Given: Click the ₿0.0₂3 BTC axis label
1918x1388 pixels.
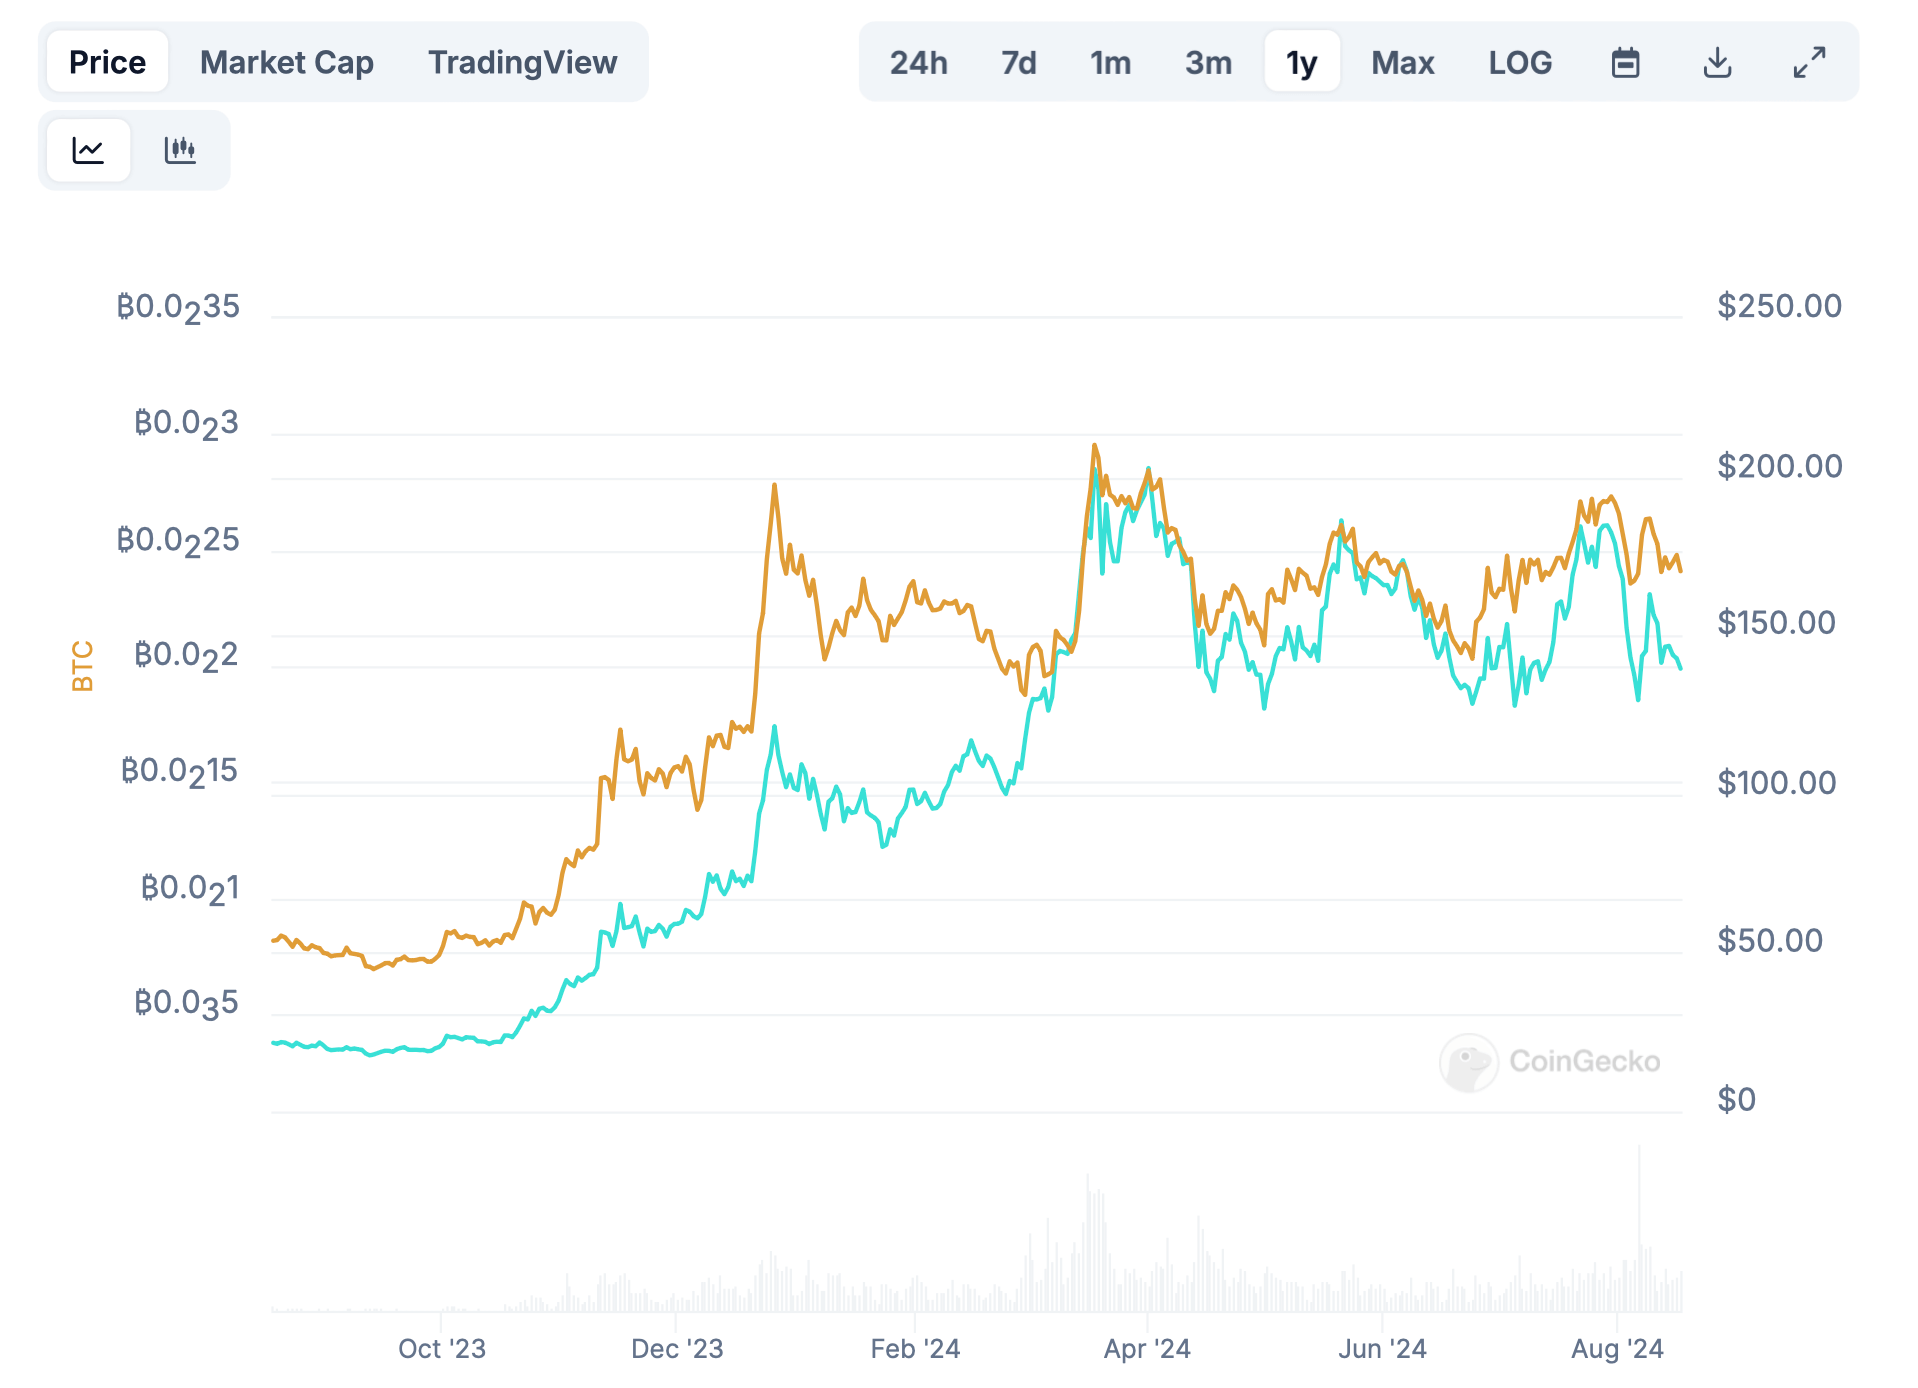Looking at the screenshot, I should 186,424.
